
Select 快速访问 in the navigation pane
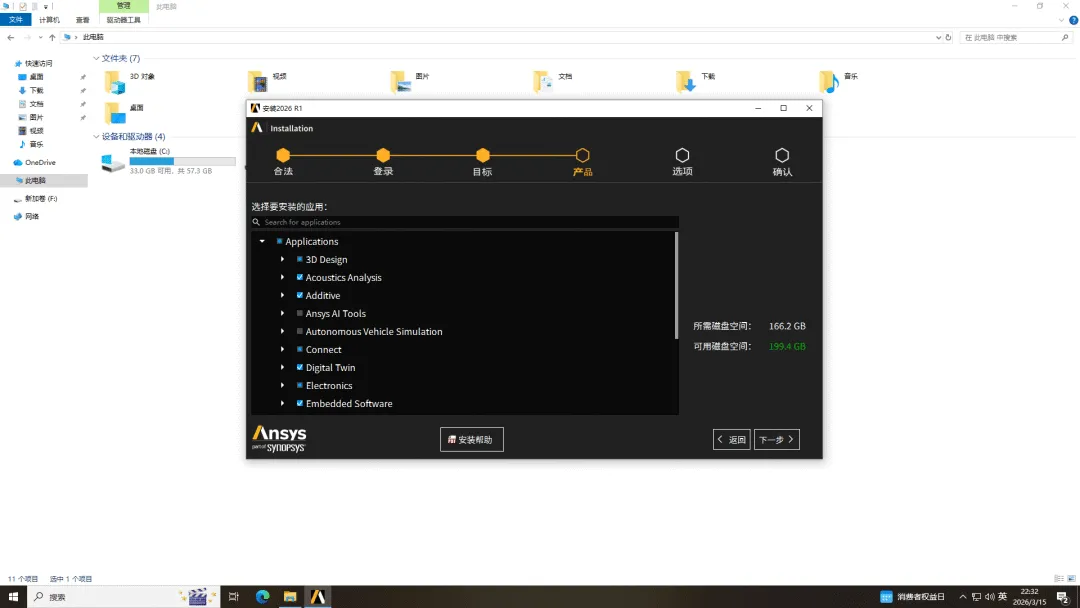click(38, 63)
